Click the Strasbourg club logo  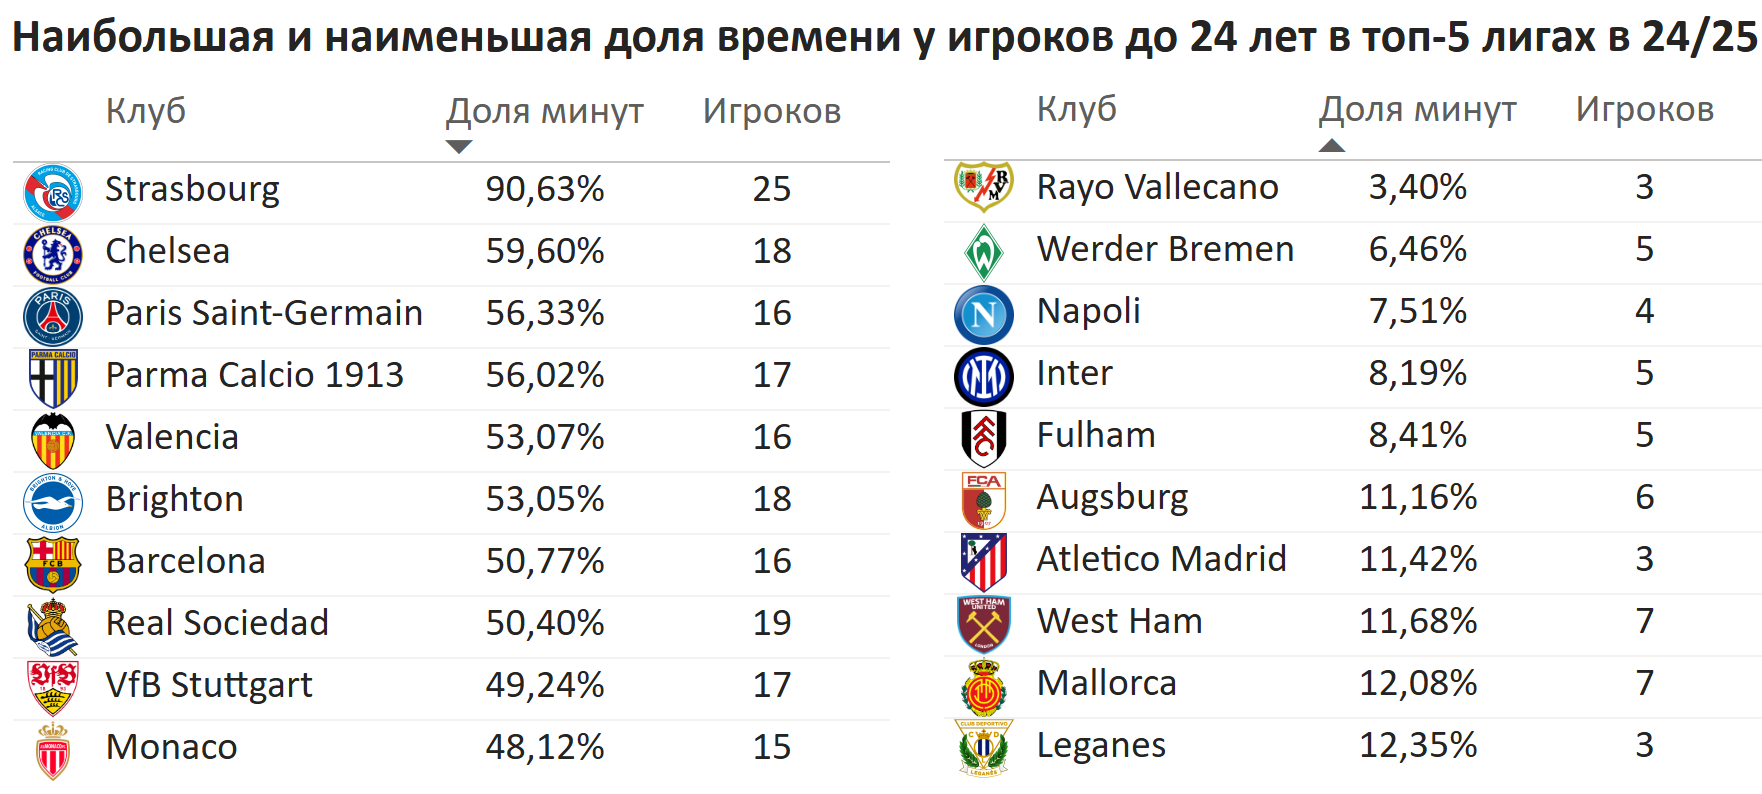tap(53, 192)
